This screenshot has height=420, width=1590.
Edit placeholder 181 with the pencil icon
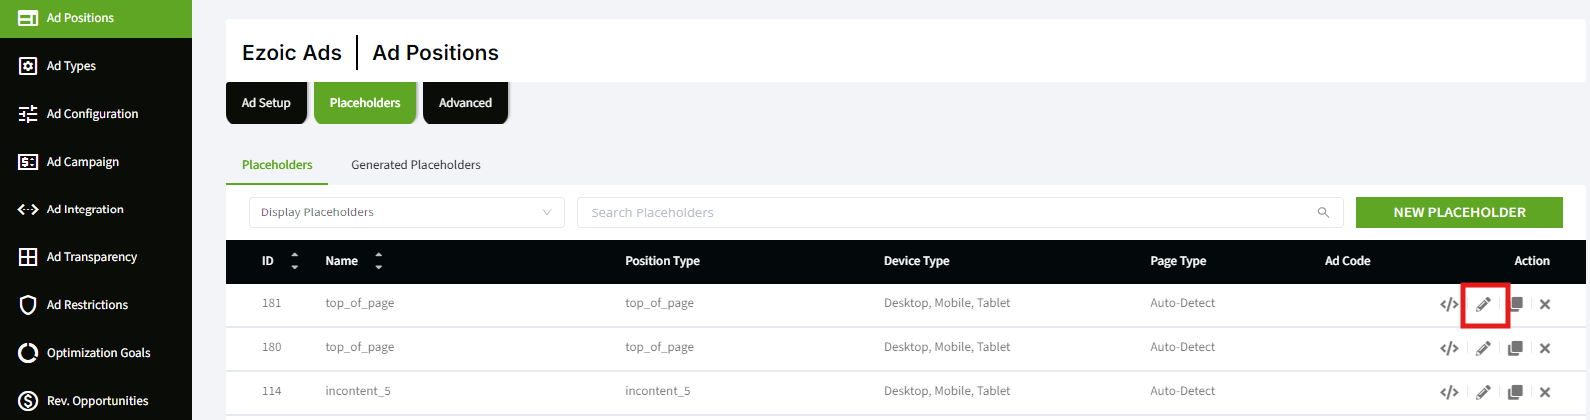point(1483,304)
